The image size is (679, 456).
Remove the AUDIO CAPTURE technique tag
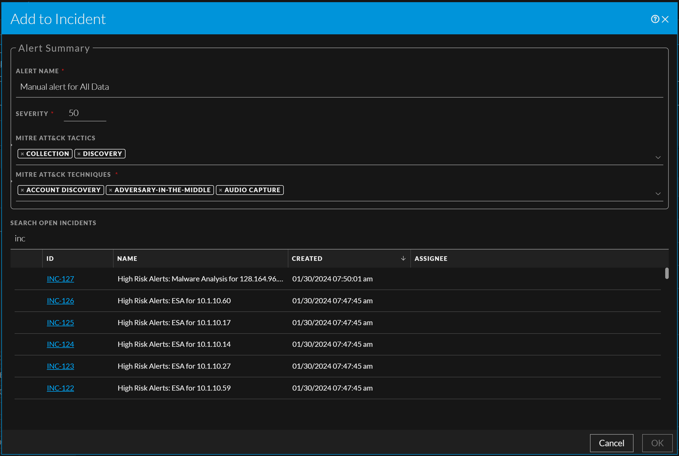click(x=221, y=190)
